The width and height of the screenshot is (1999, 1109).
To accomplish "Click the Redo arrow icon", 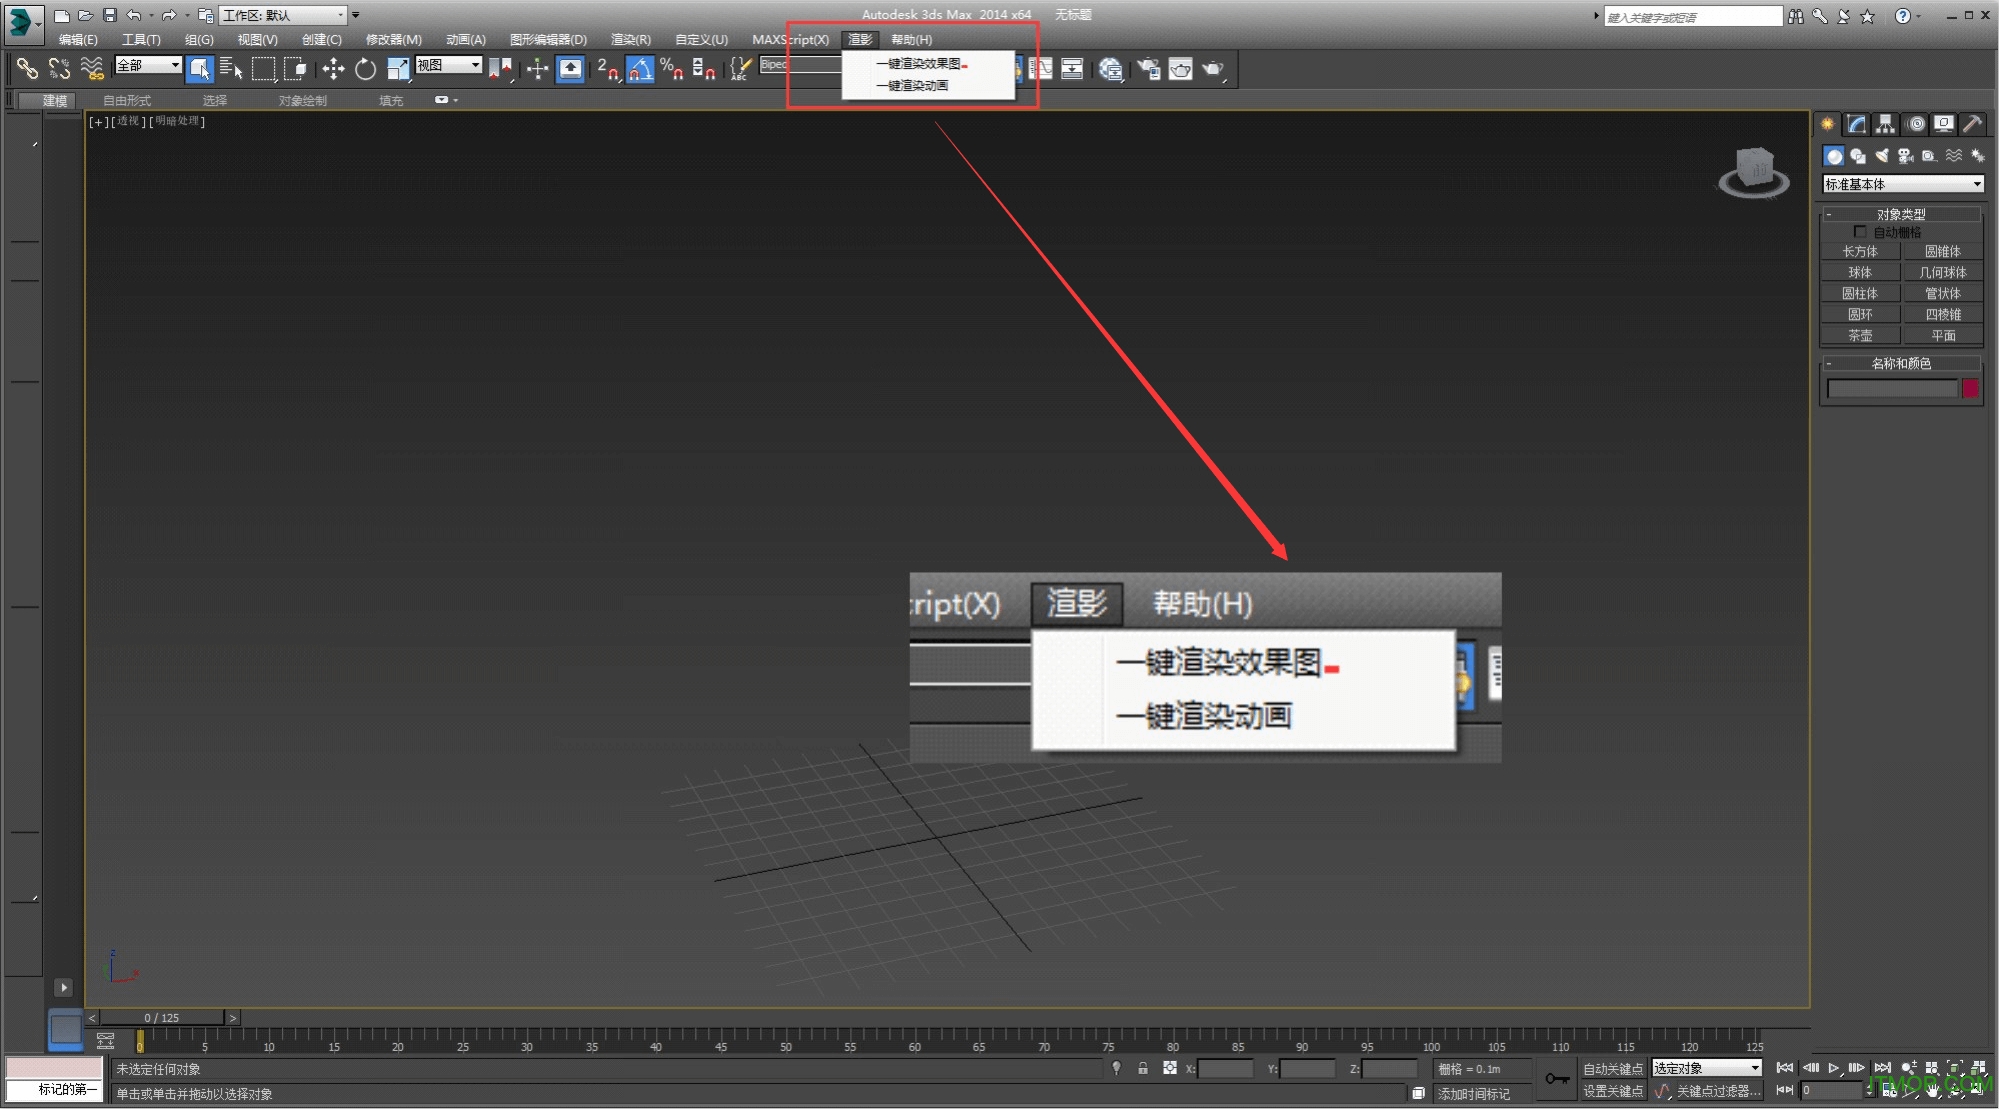I will click(169, 15).
